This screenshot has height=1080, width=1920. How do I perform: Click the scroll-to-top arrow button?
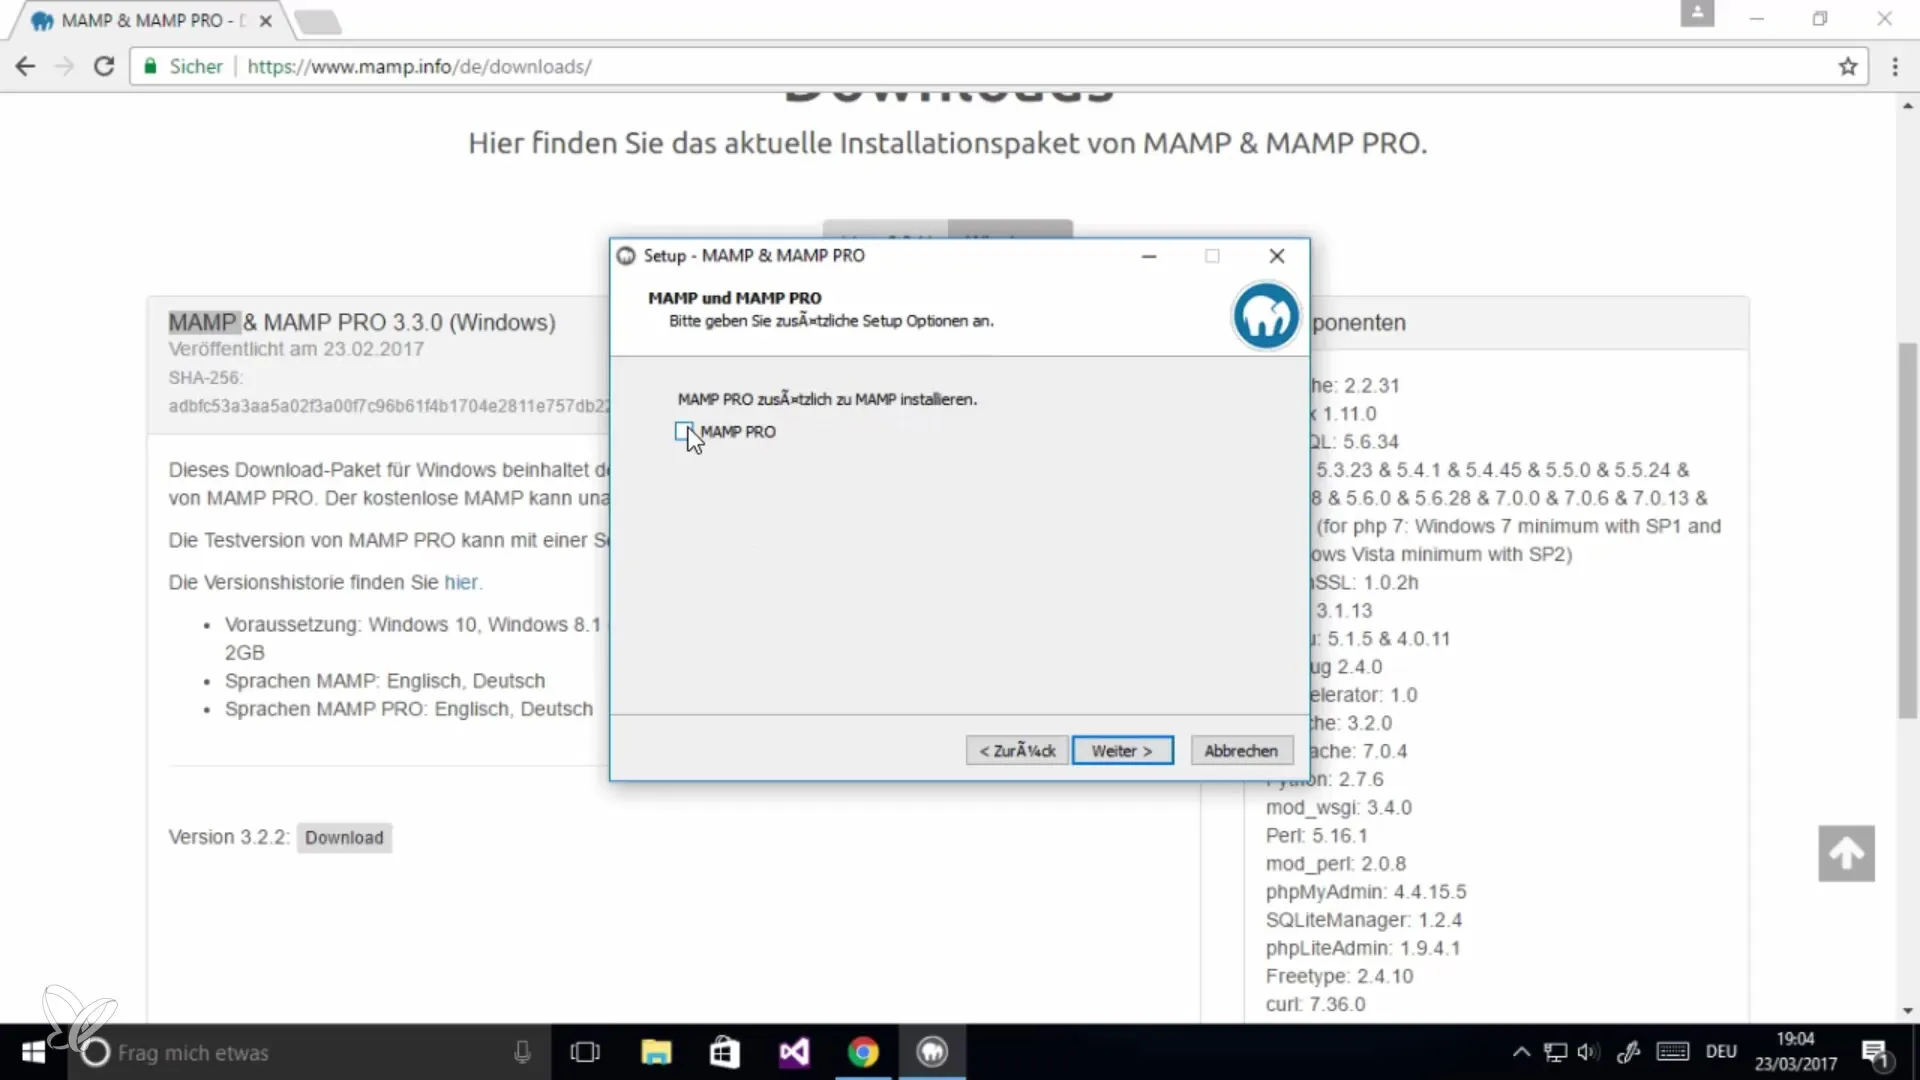(1846, 853)
